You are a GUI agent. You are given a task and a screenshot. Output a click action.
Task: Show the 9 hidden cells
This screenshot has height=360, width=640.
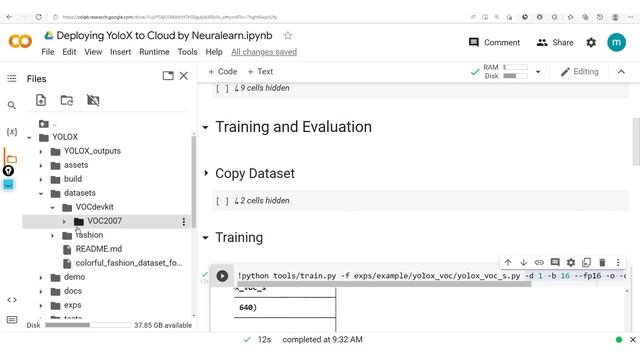click(x=262, y=88)
